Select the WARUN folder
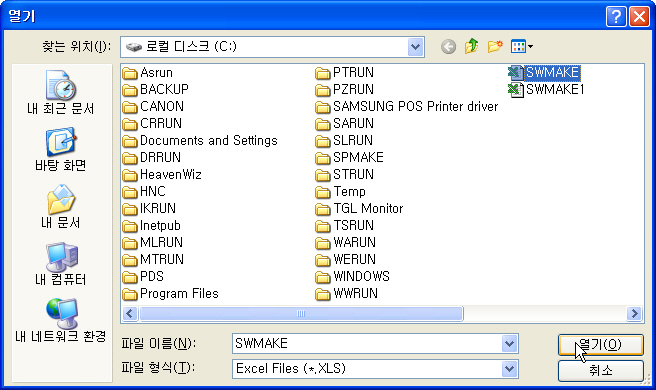 coord(346,243)
